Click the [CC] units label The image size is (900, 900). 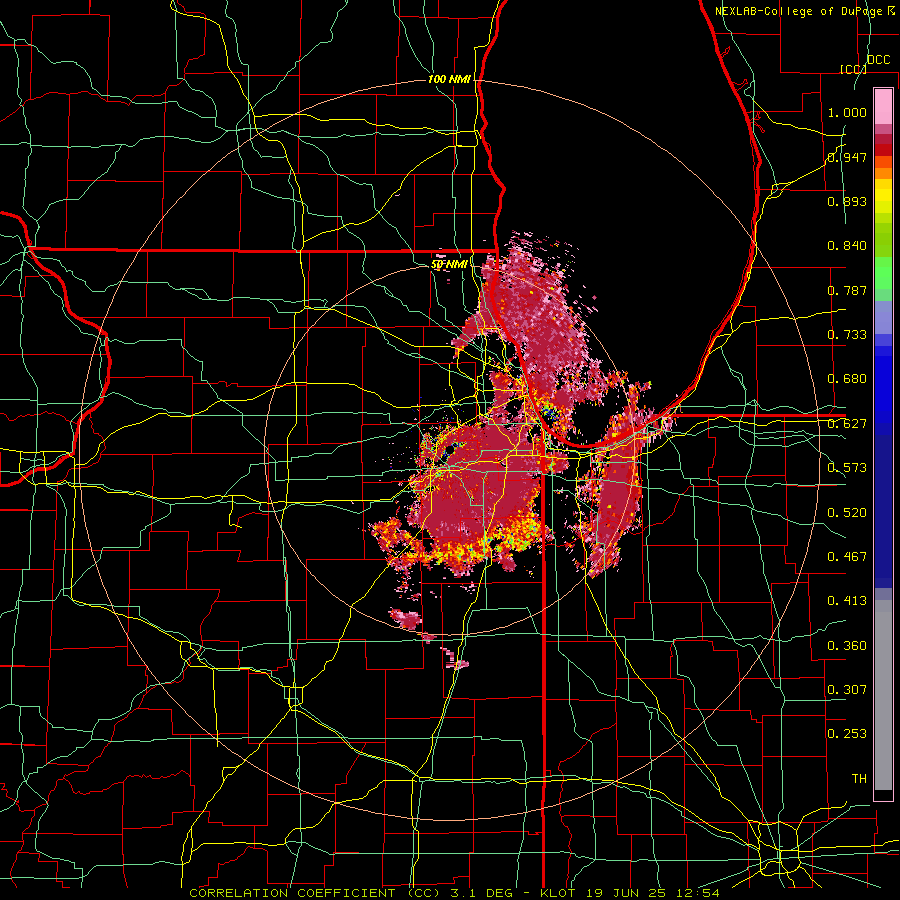click(853, 69)
